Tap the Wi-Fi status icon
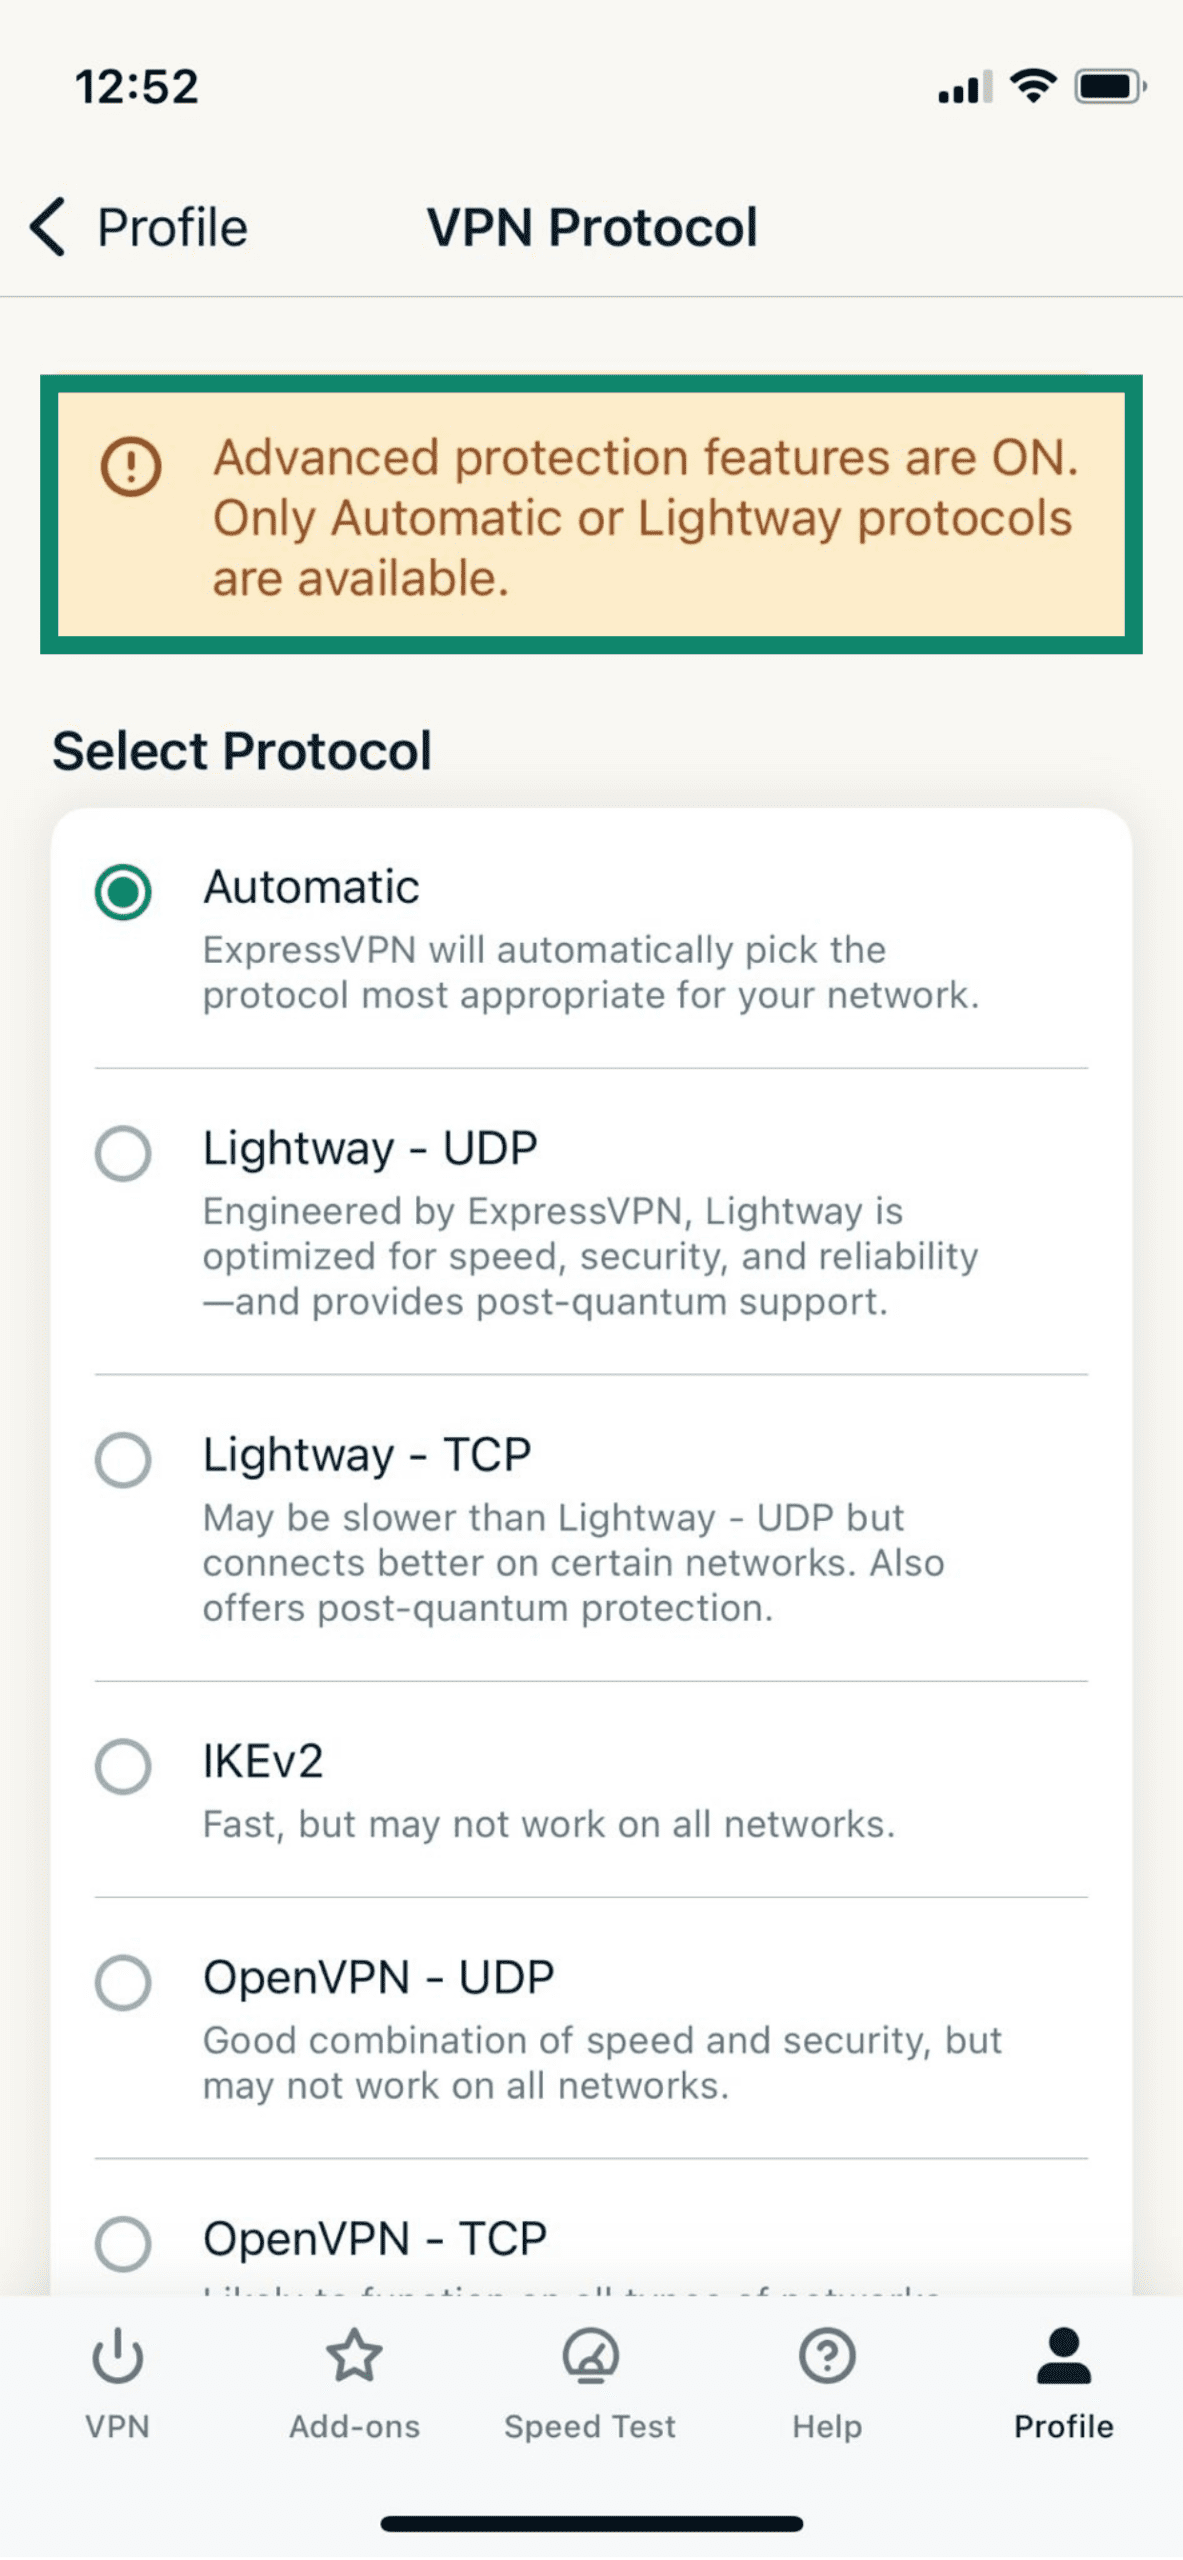This screenshot has height=2560, width=1183. point(1032,87)
